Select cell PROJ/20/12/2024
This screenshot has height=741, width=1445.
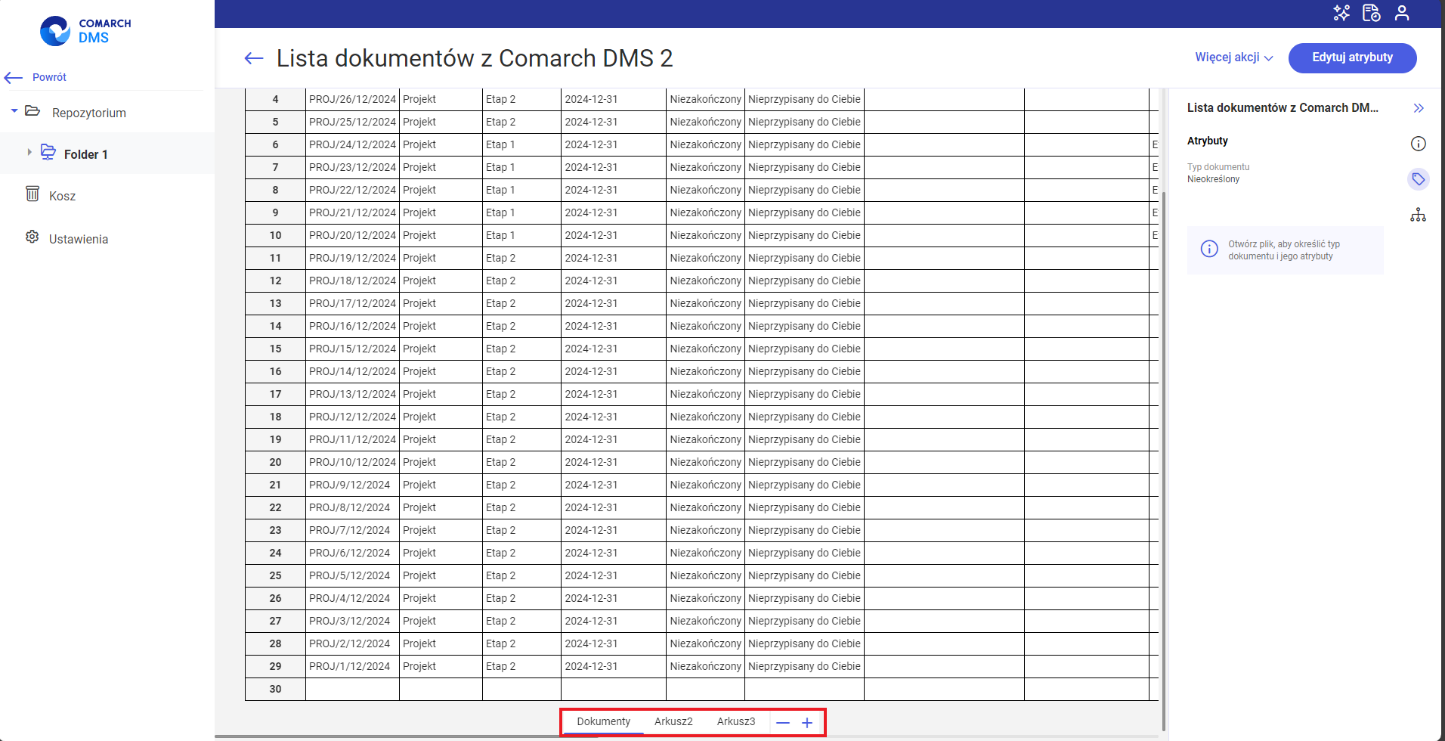pyautogui.click(x=352, y=235)
